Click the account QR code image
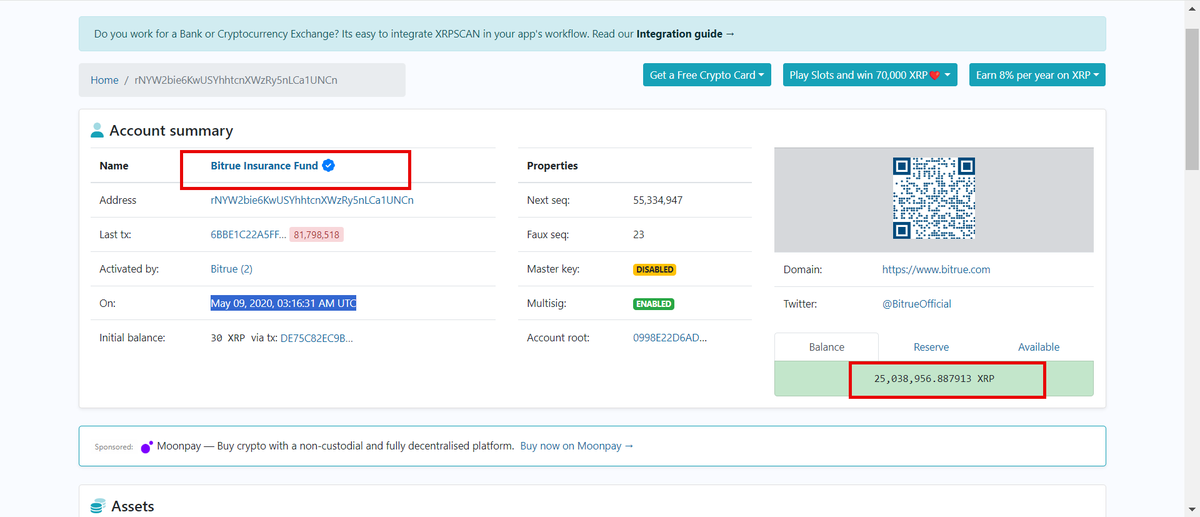This screenshot has width=1200, height=517. pos(934,198)
